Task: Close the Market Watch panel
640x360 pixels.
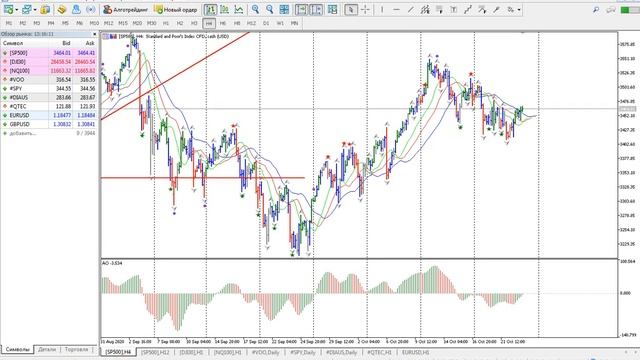Action: pos(95,34)
